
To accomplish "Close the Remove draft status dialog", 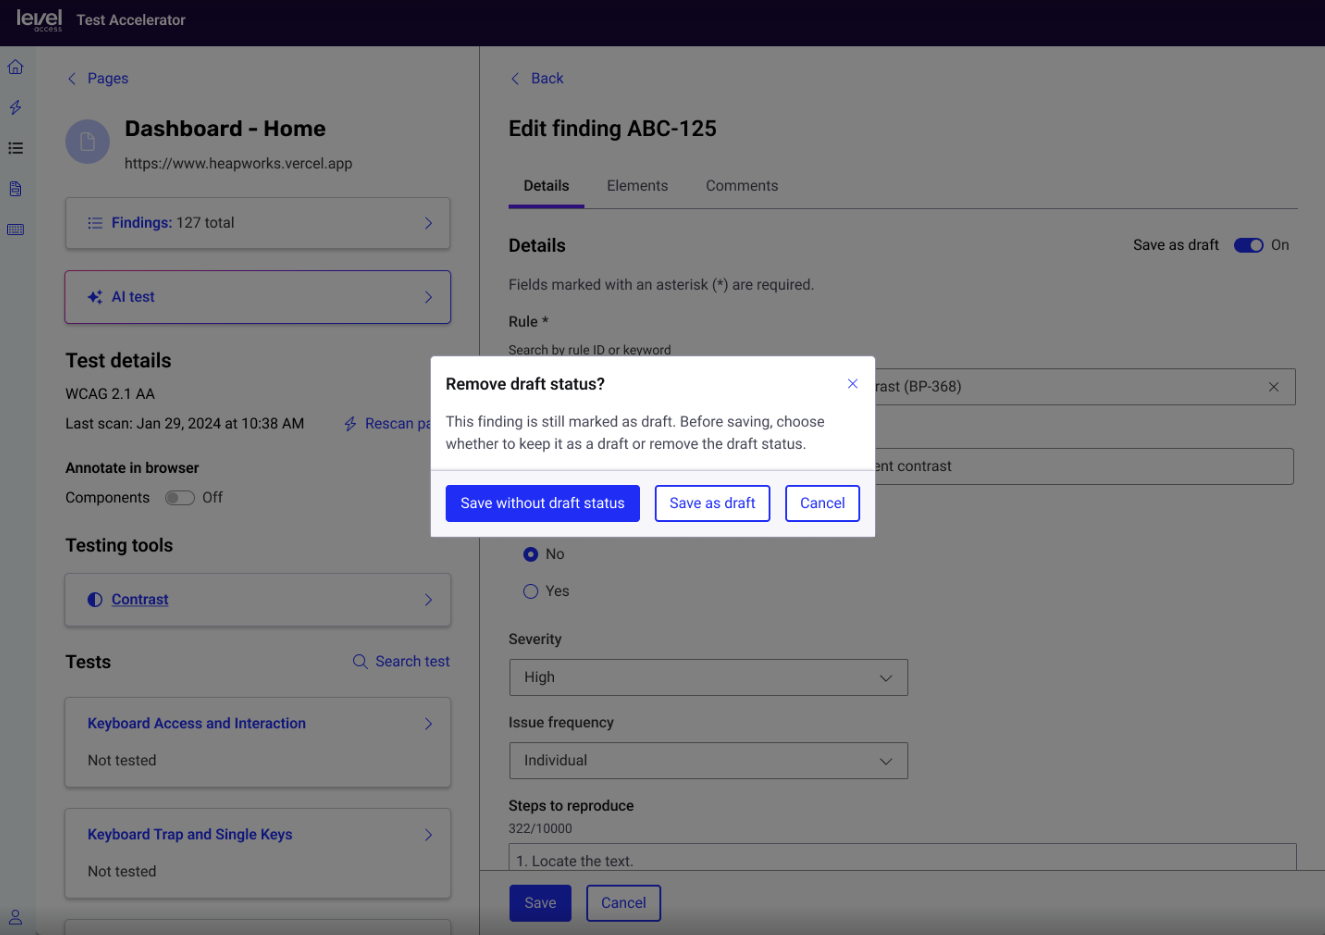I will [x=852, y=384].
